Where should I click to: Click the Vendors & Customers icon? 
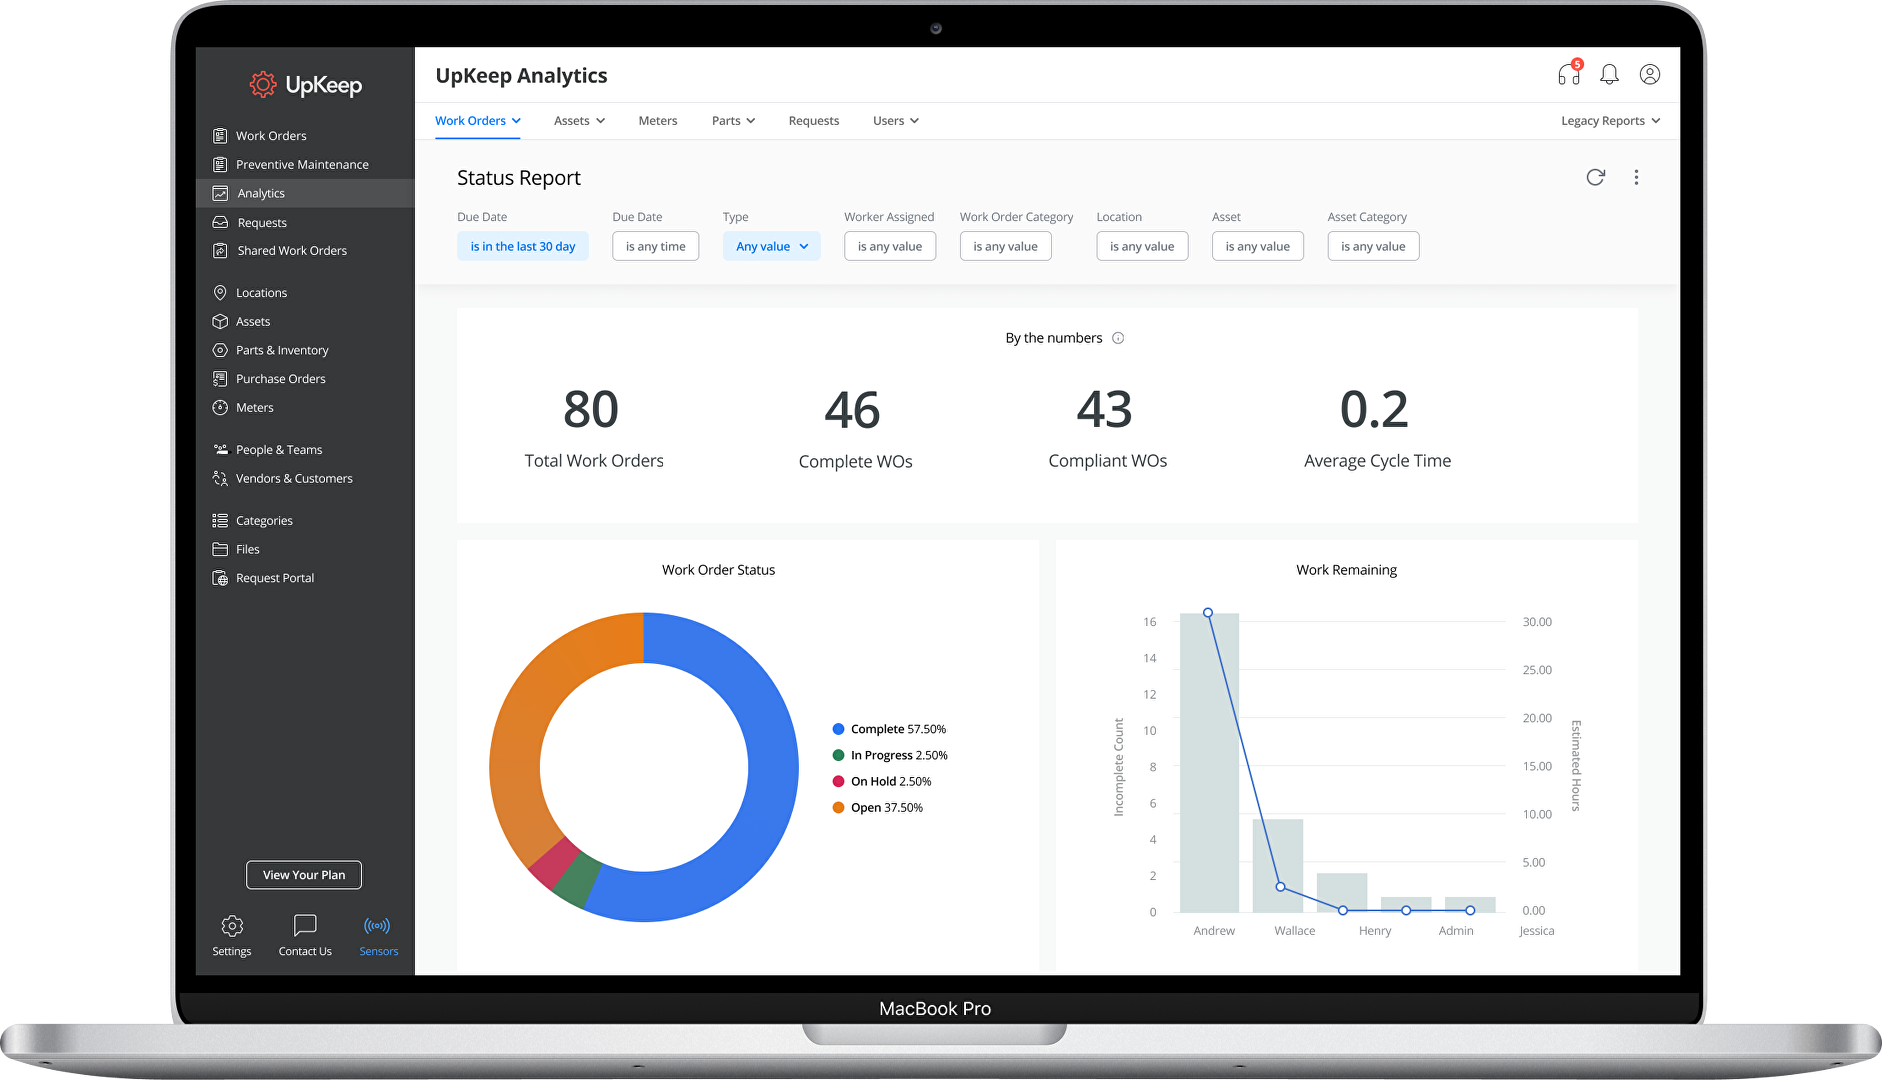(x=220, y=479)
